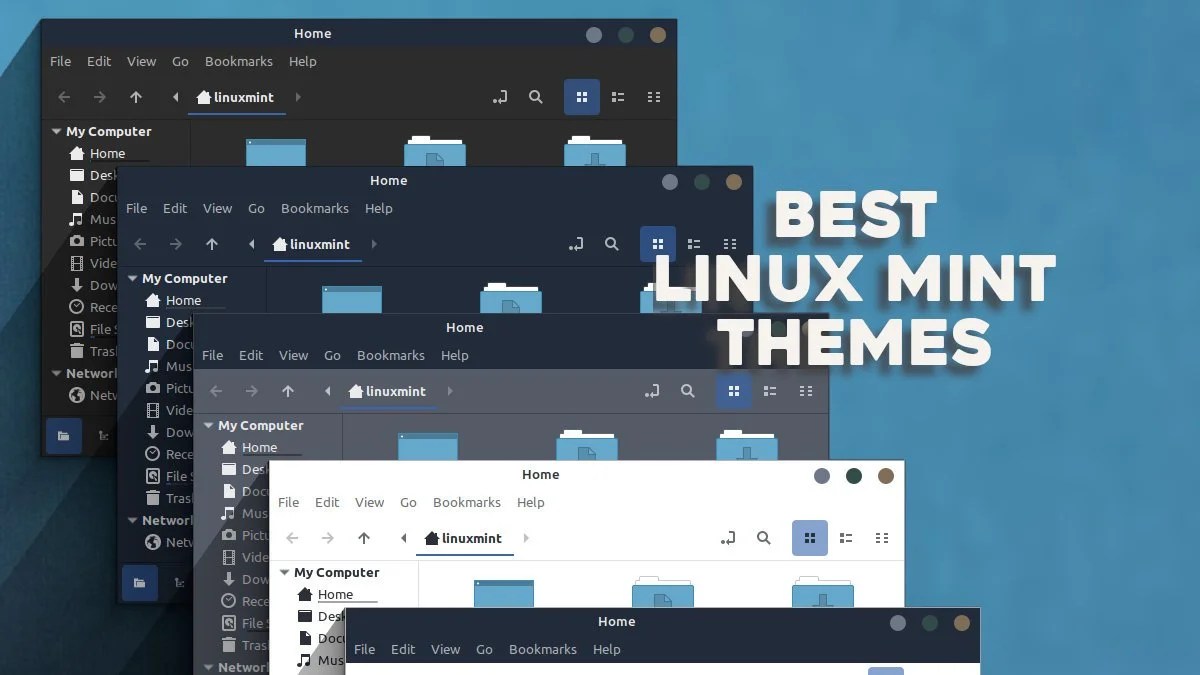Select list view in the third gray window
This screenshot has width=1200, height=675.
pos(770,391)
